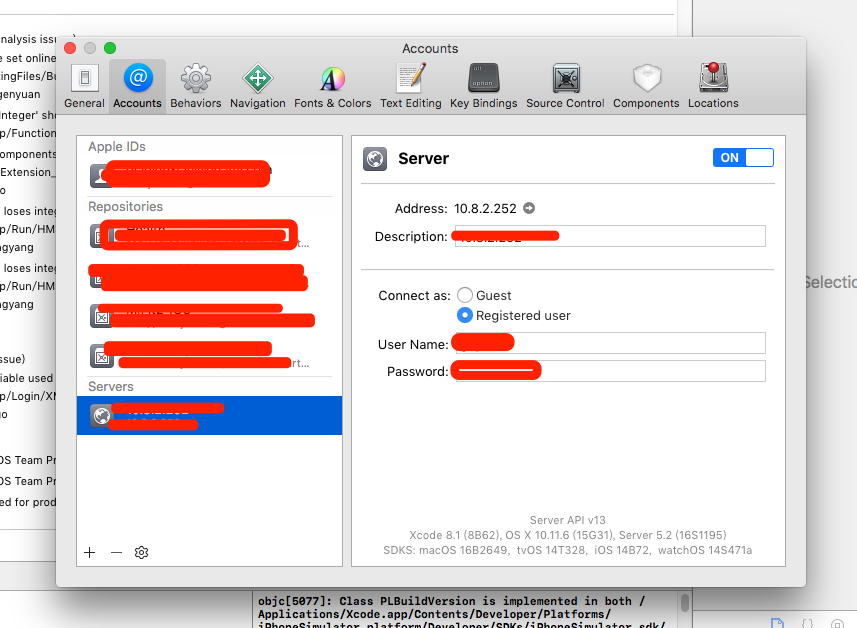Open the General preferences pane
Viewport: 857px width, 628px height.
pos(84,86)
